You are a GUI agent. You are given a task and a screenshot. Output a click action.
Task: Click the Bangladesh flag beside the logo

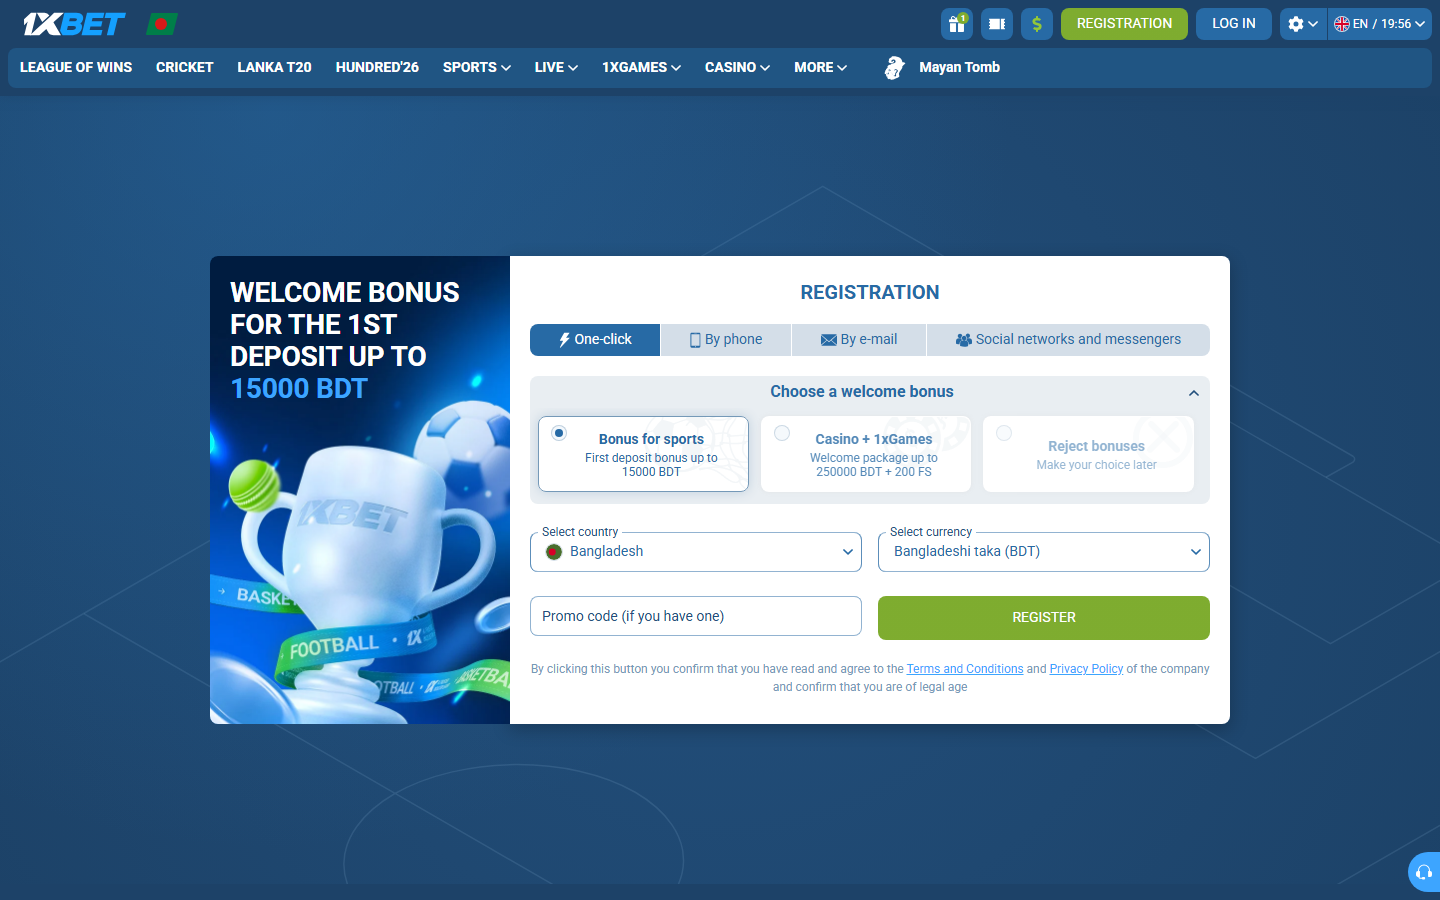[162, 24]
